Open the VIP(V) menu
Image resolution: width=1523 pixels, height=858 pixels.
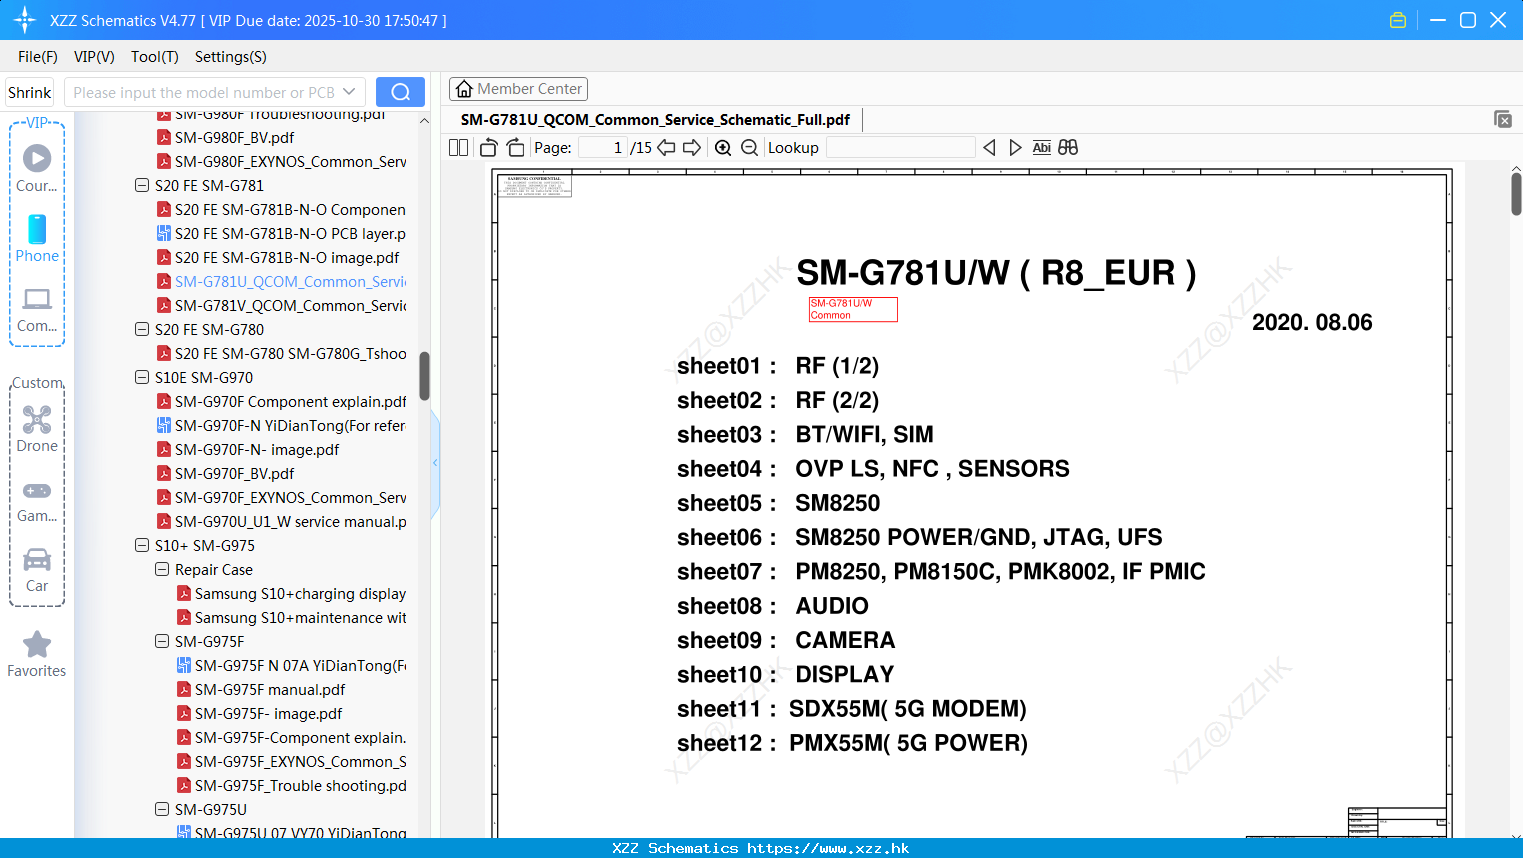tap(94, 57)
